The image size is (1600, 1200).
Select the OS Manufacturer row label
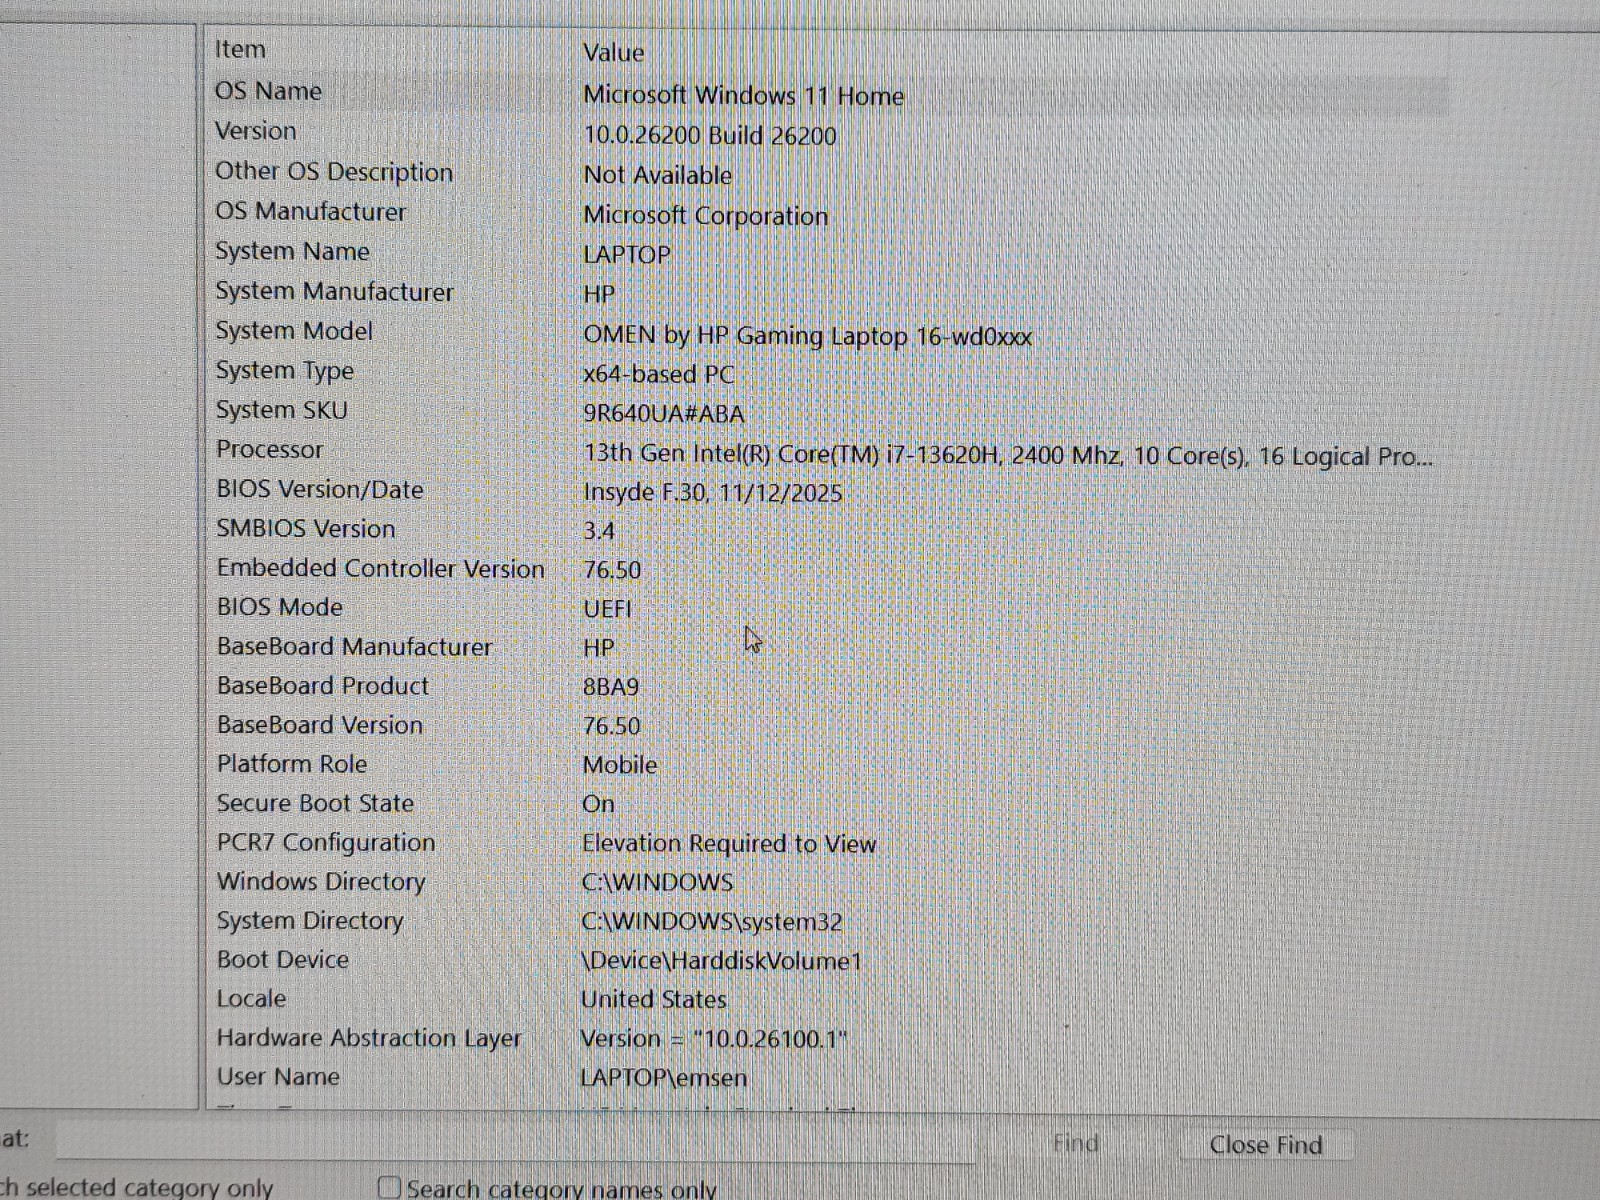[x=311, y=212]
